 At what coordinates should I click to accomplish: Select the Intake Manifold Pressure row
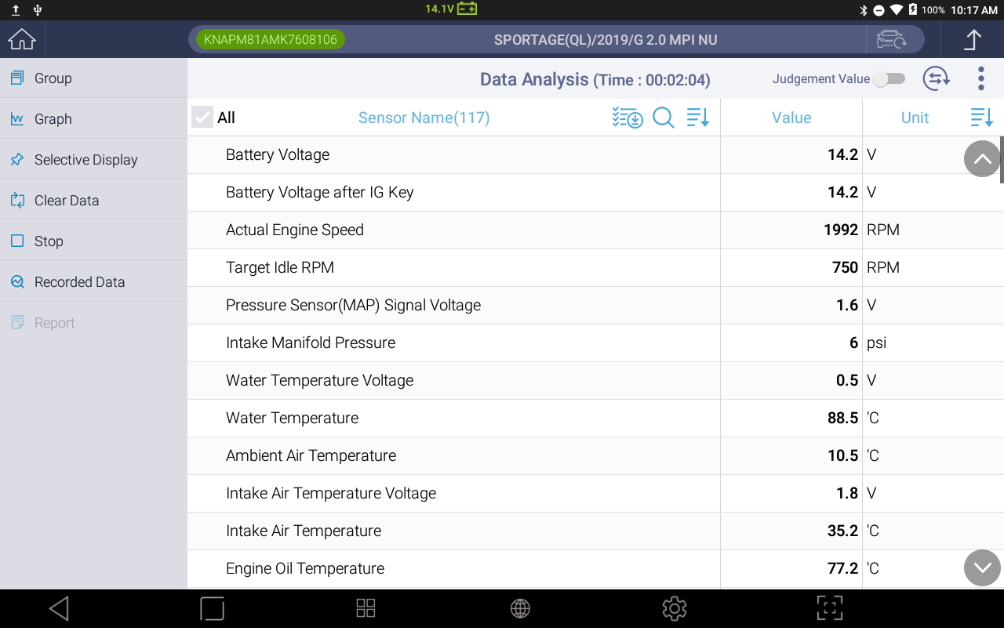[595, 342]
